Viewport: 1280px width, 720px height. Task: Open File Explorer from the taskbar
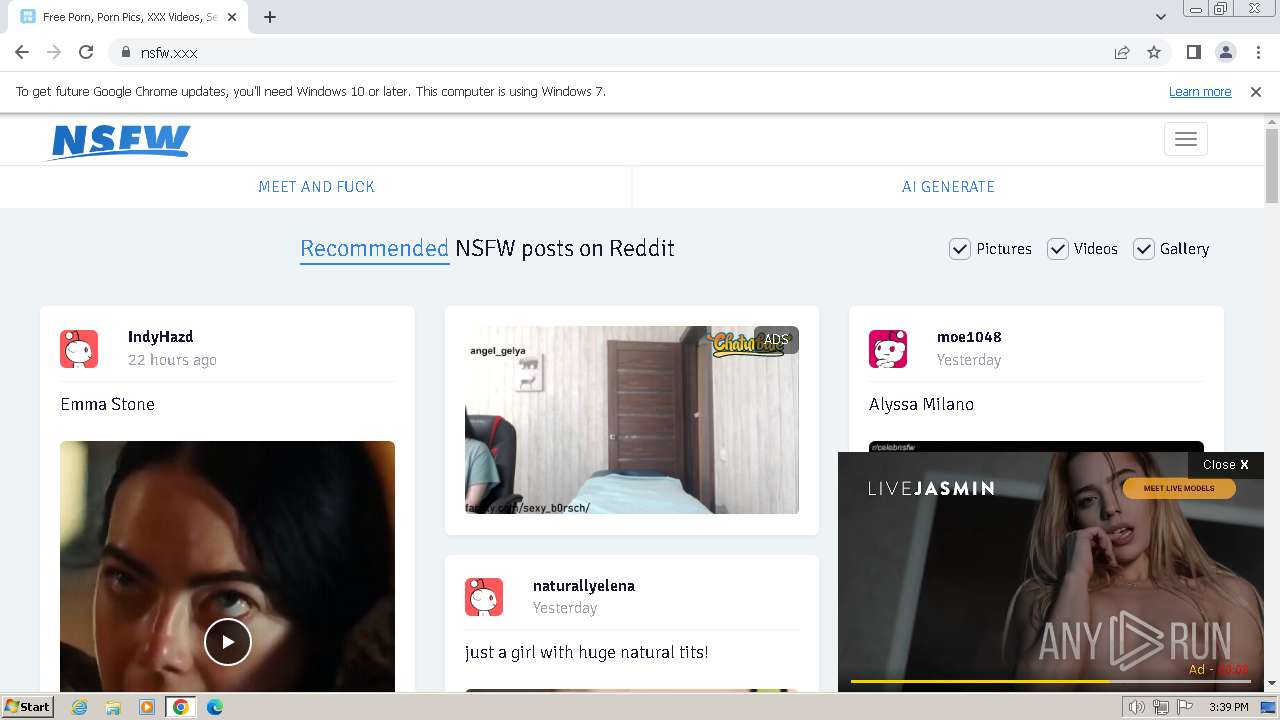click(113, 707)
